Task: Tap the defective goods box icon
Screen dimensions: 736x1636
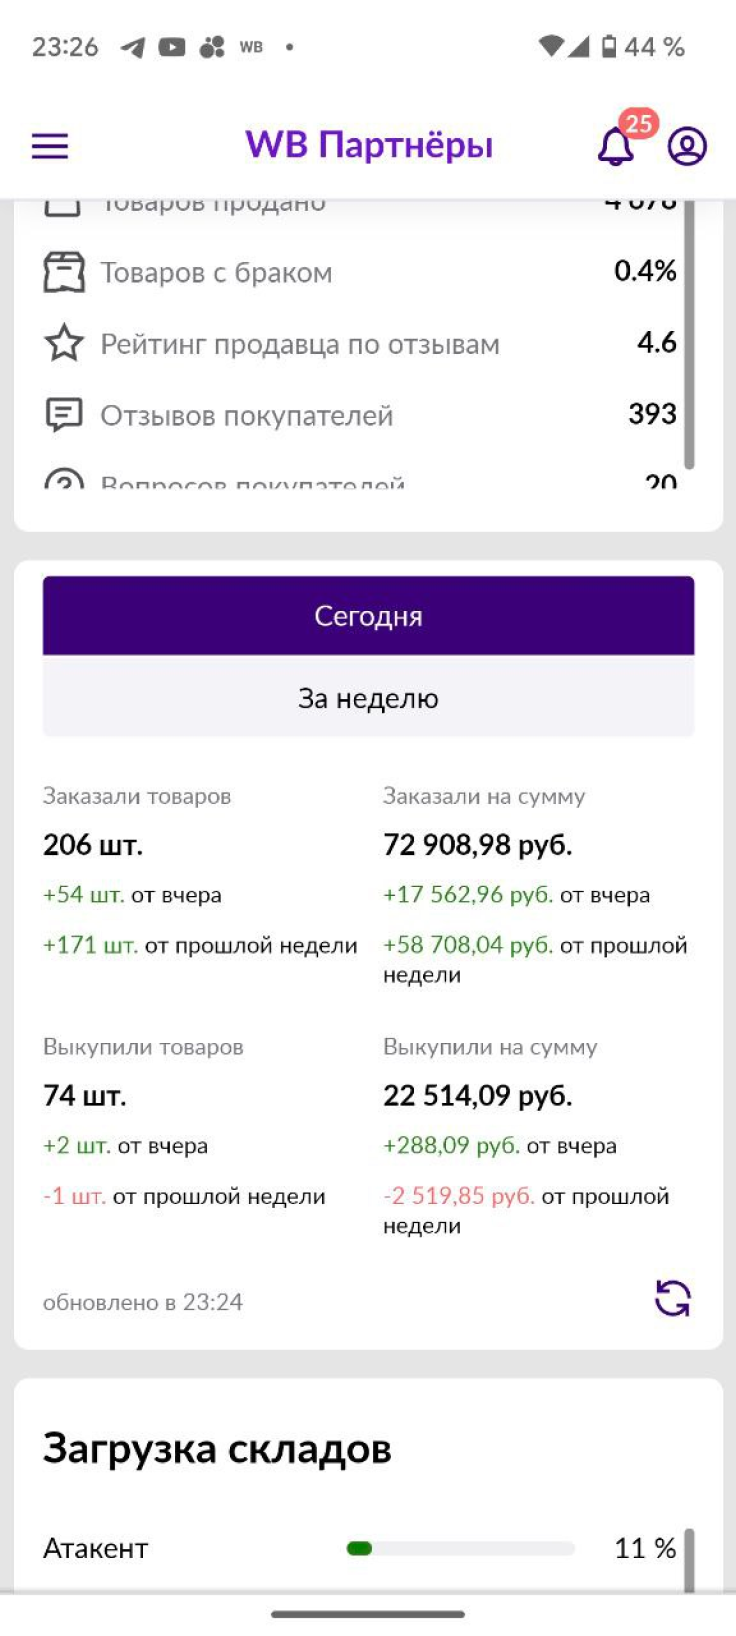Action: pyautogui.click(x=64, y=272)
